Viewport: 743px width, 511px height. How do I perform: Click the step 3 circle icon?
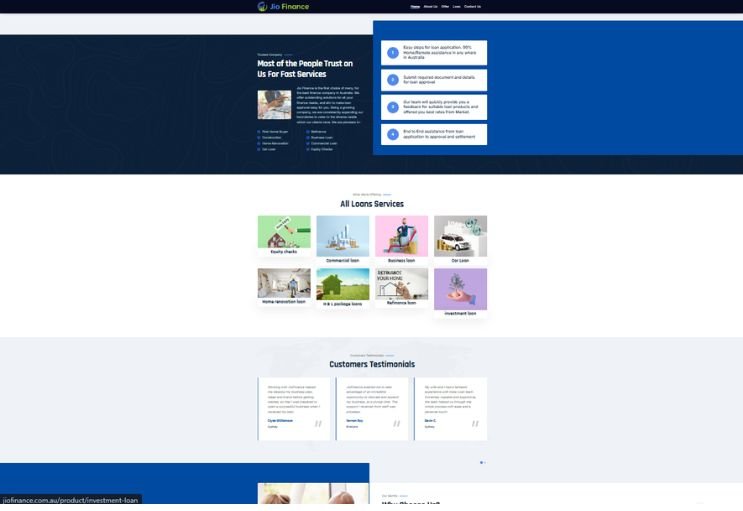[393, 107]
